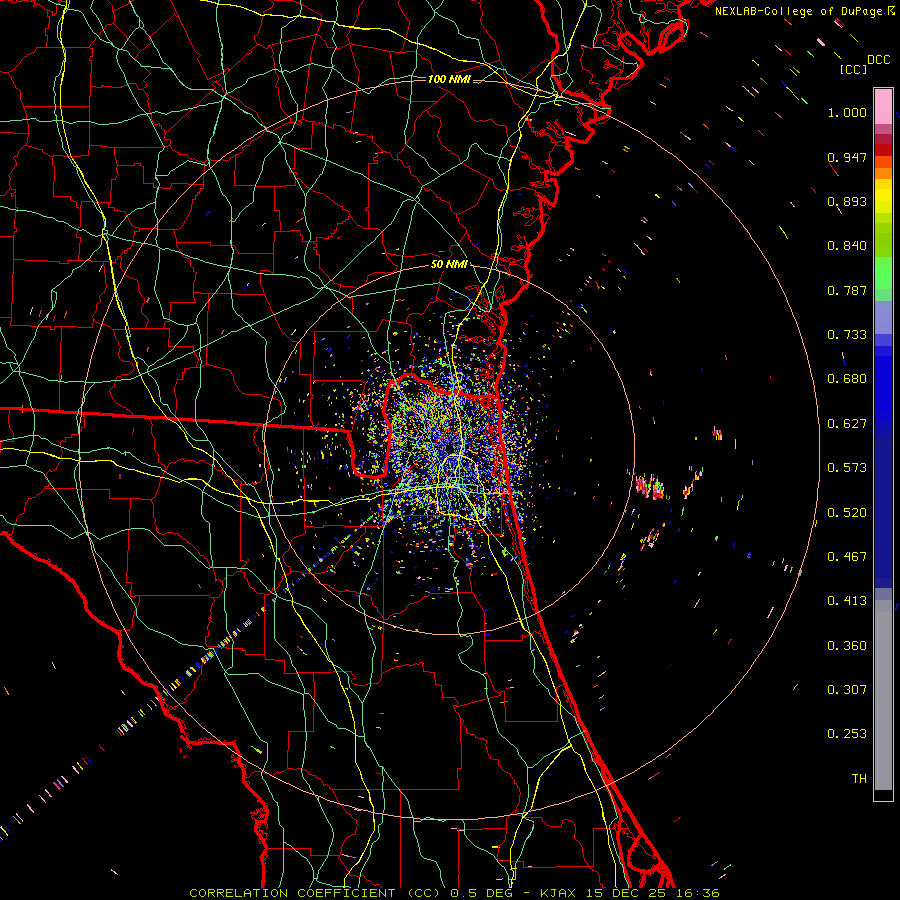Pick the pink swatch beside 1.000
This screenshot has width=900, height=900.
(883, 107)
